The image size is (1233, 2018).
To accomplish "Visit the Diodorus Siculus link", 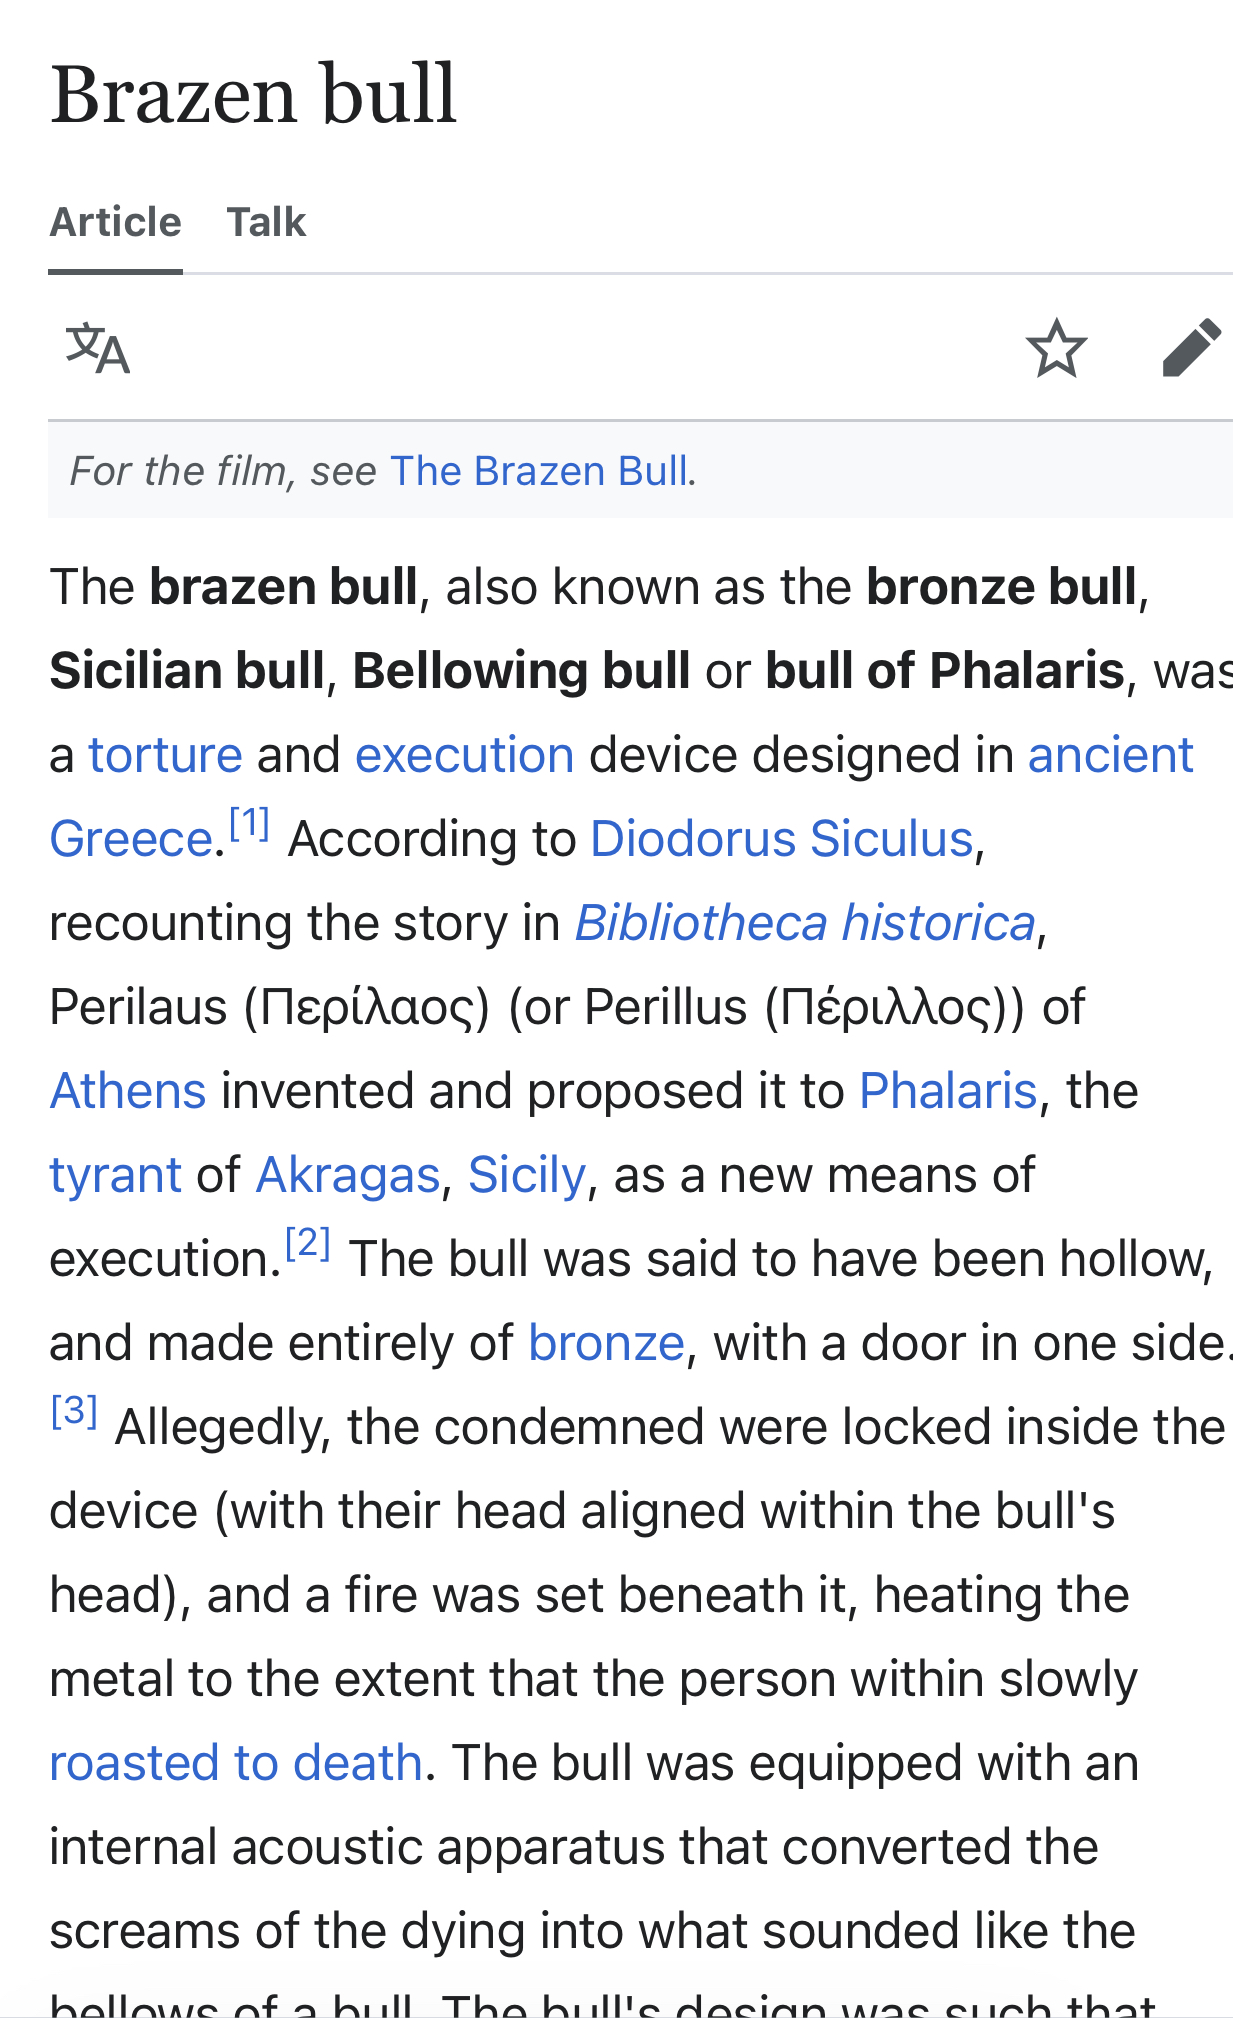I will pyautogui.click(x=782, y=839).
